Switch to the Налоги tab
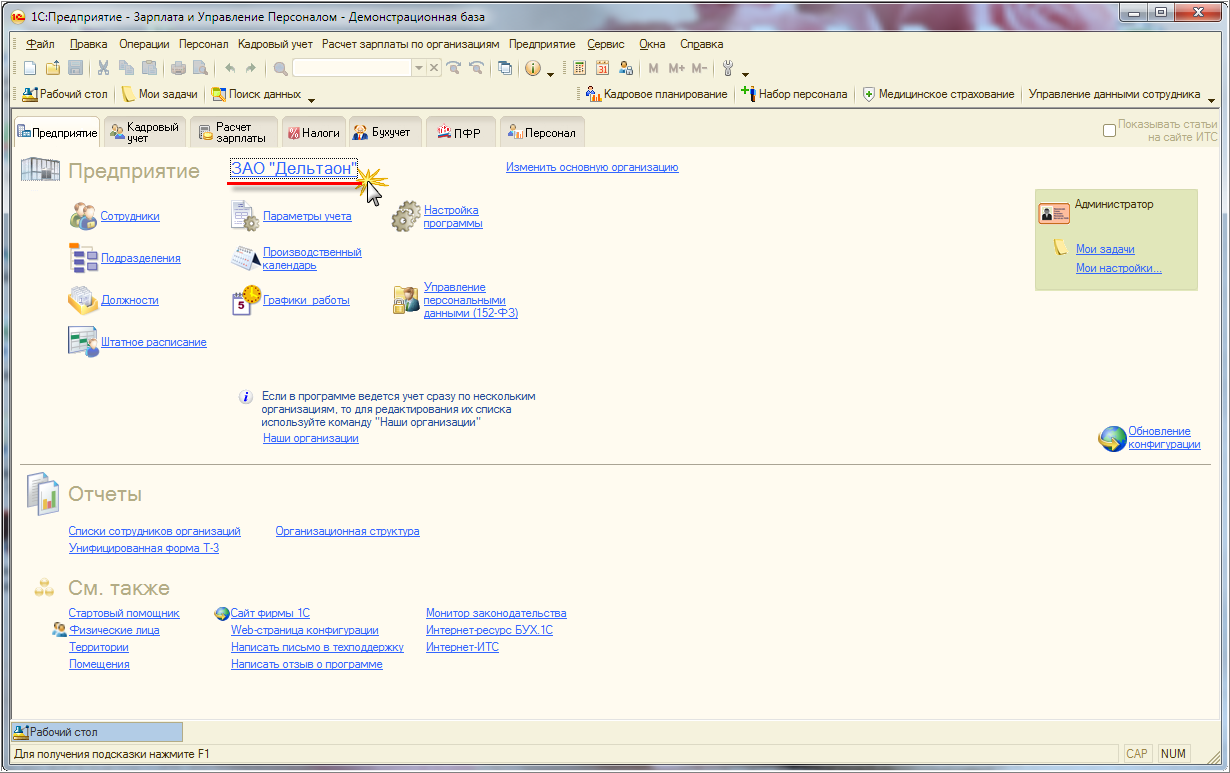Screen dimensions: 1230x773 click(x=313, y=132)
